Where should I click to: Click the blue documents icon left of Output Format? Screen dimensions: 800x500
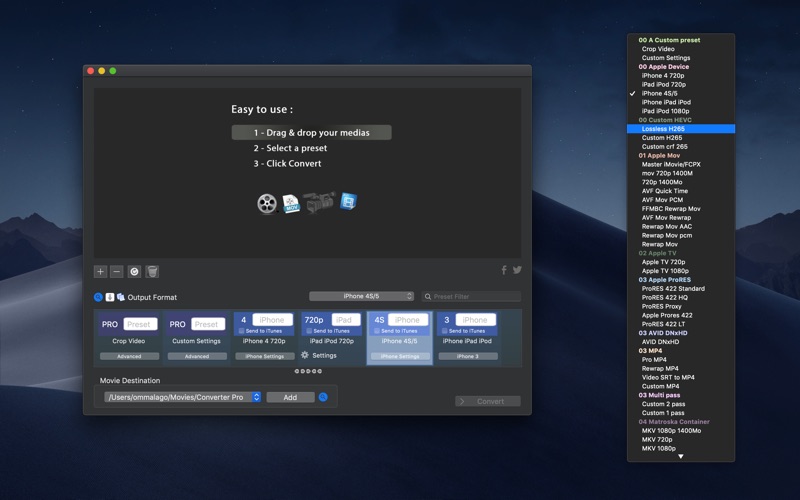click(121, 297)
